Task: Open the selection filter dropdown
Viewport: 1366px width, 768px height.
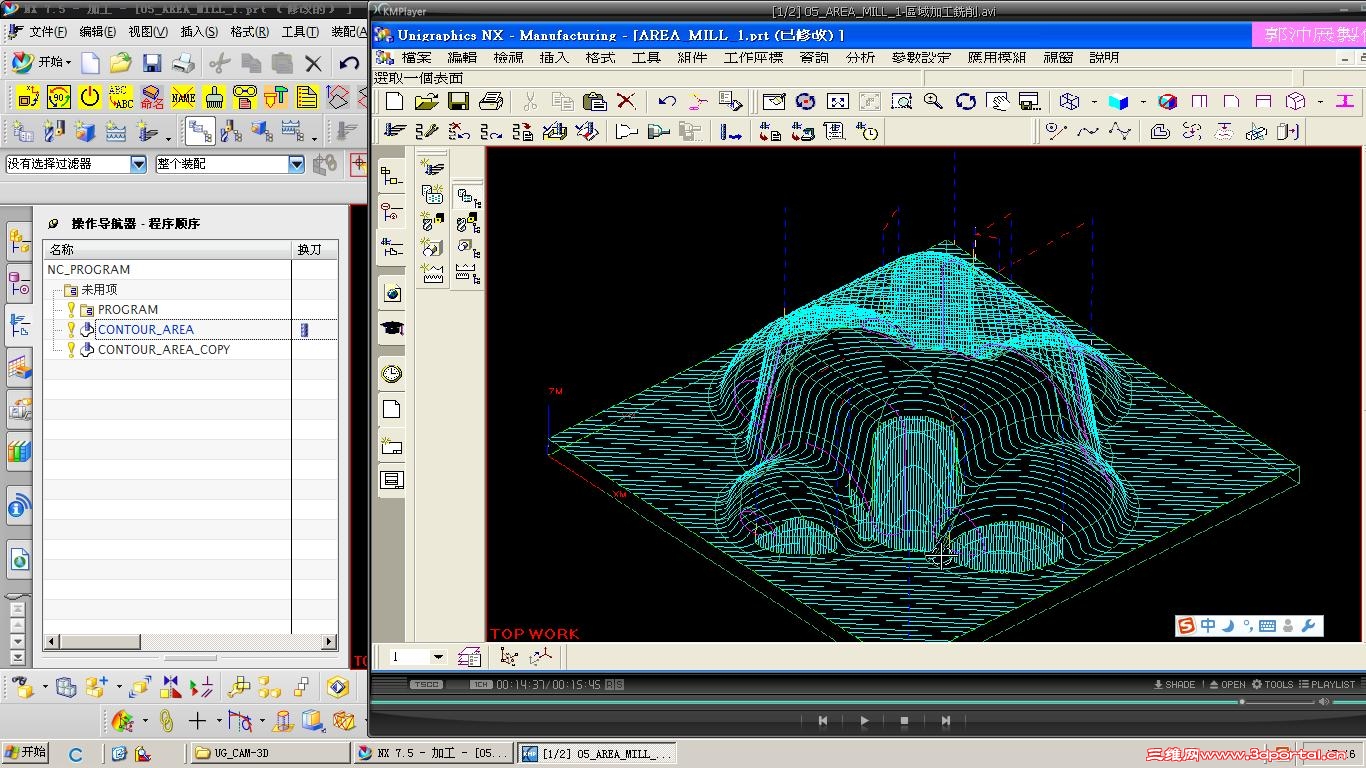Action: point(138,164)
